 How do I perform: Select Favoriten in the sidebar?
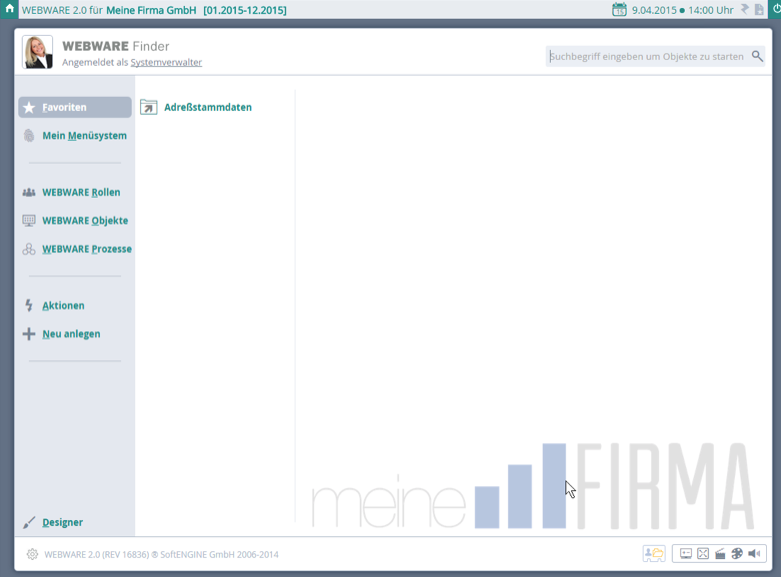(x=75, y=107)
